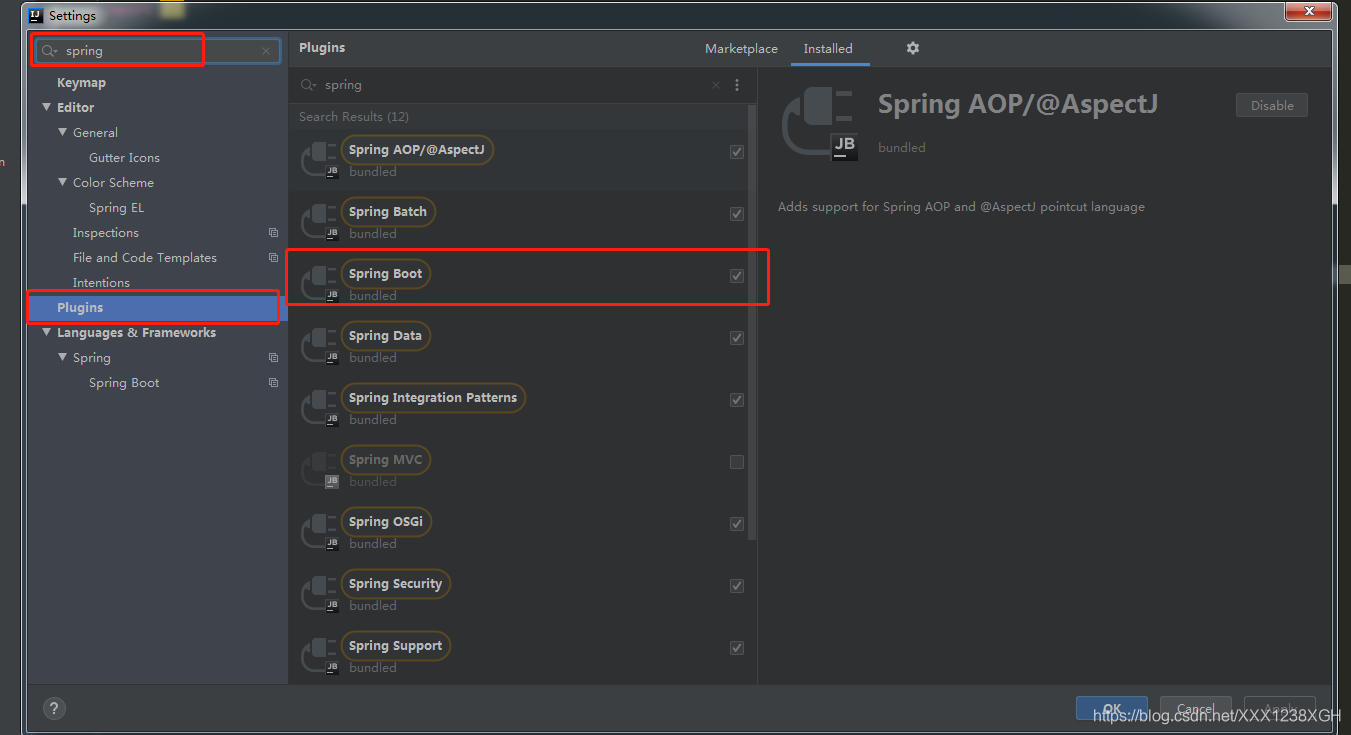Click the large plugin logo in details pane

coord(820,124)
